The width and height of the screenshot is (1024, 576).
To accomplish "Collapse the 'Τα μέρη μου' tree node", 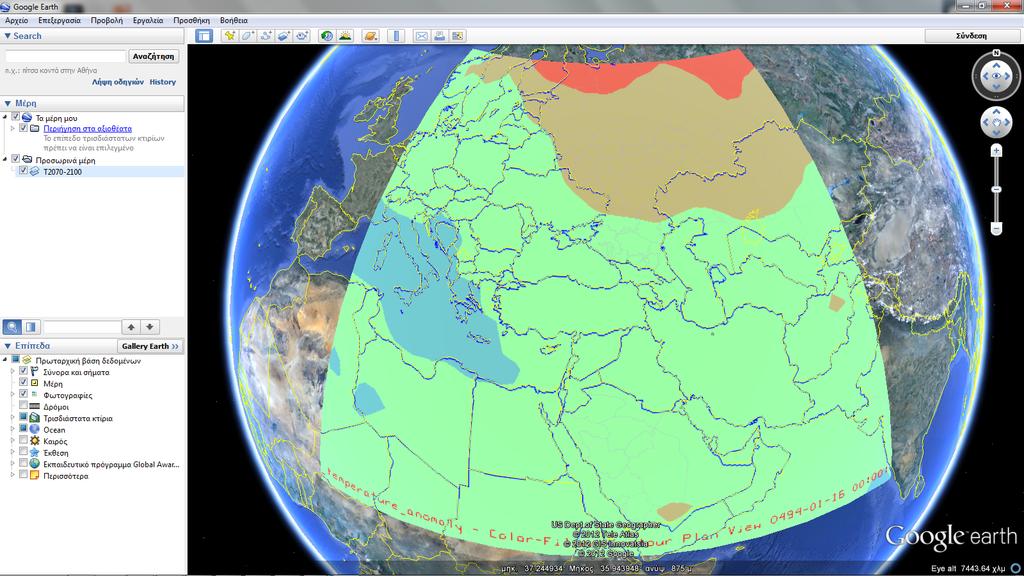I will (x=5, y=118).
